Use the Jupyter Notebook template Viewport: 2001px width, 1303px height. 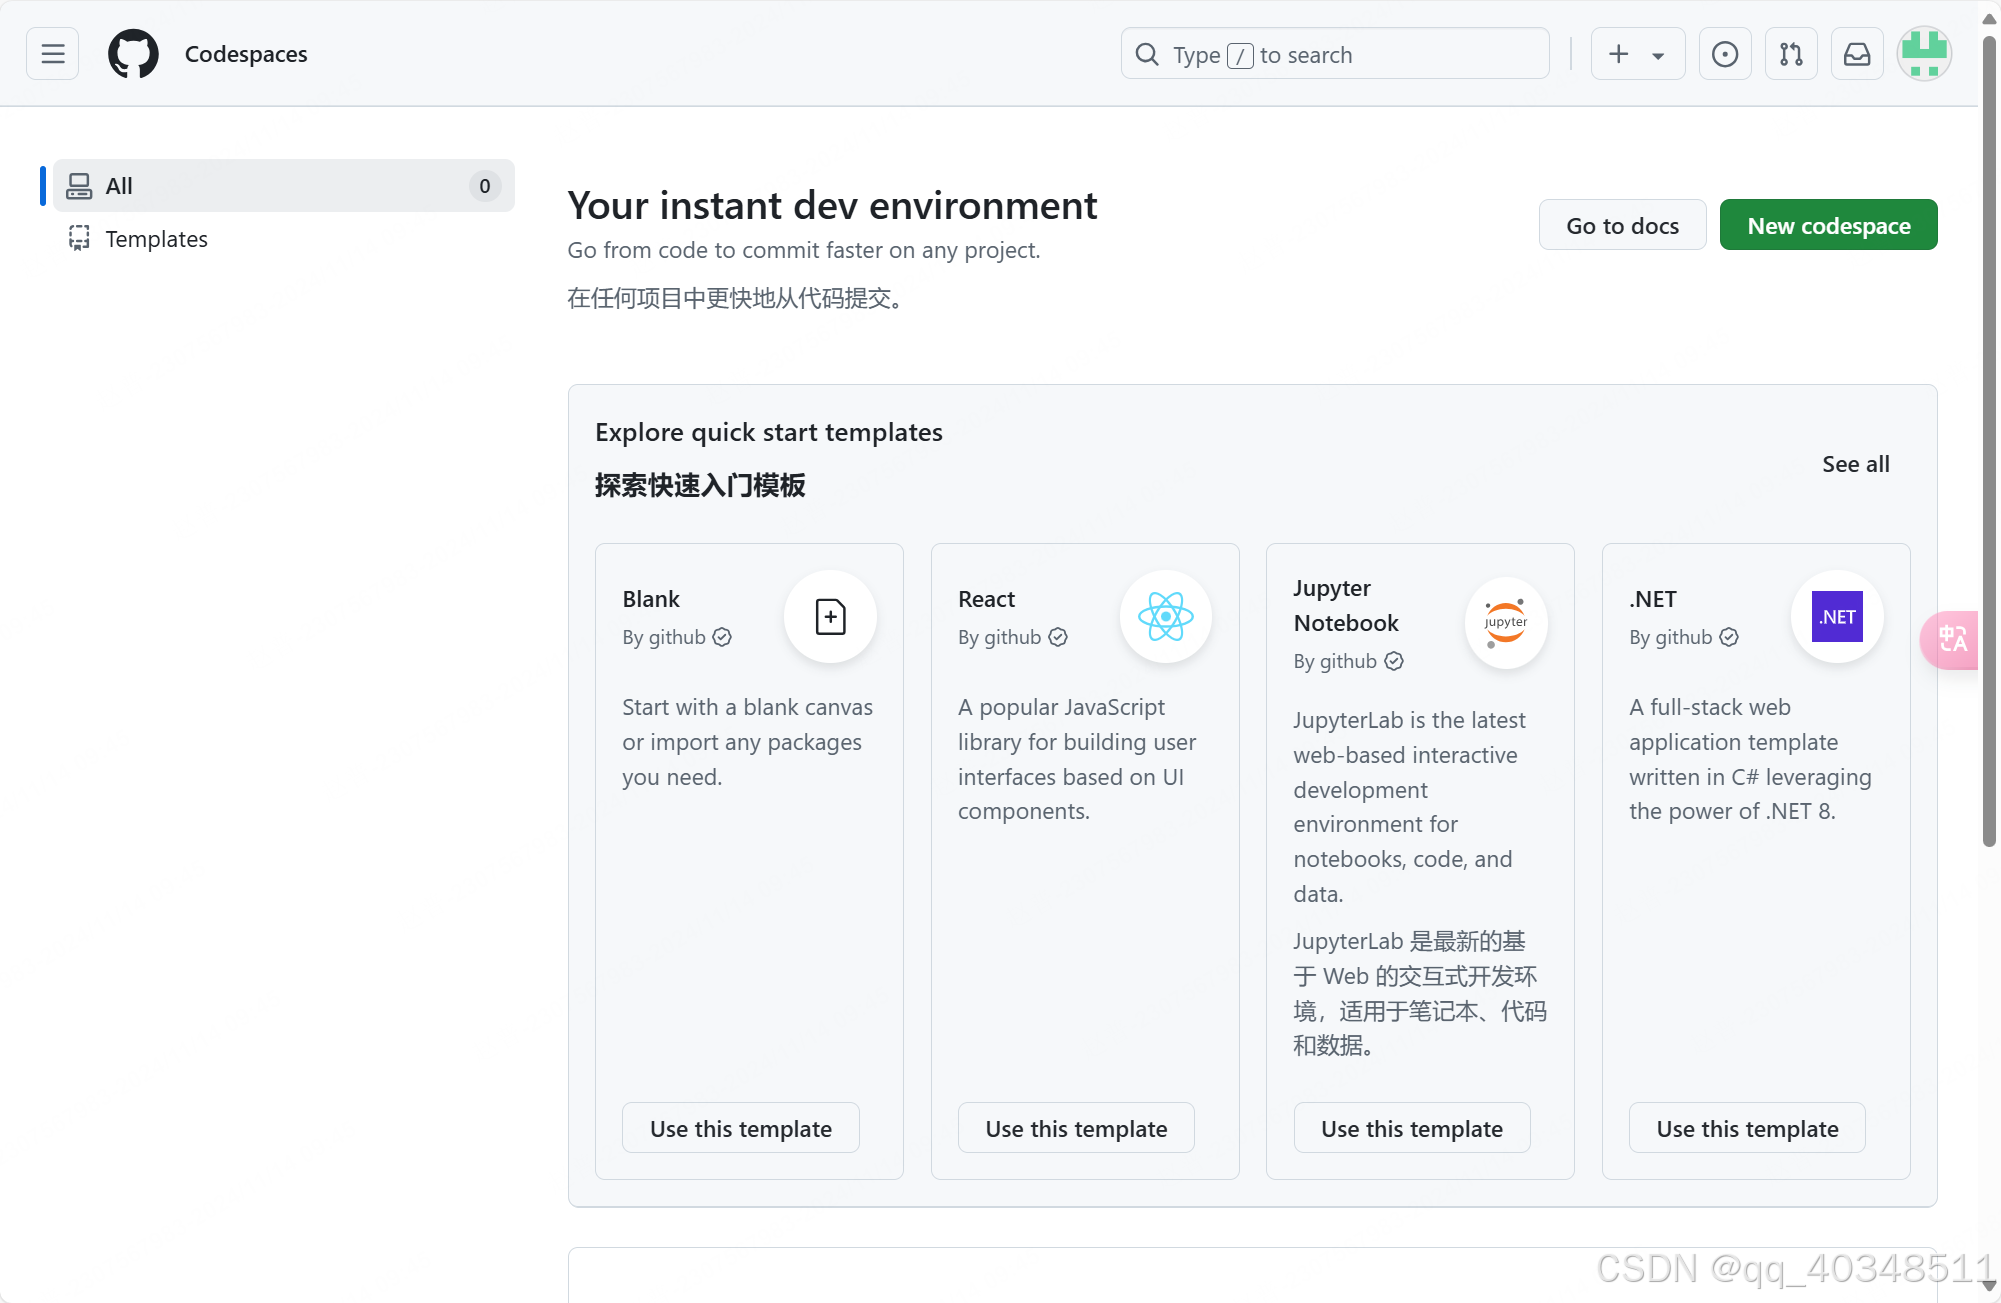pos(1411,1128)
